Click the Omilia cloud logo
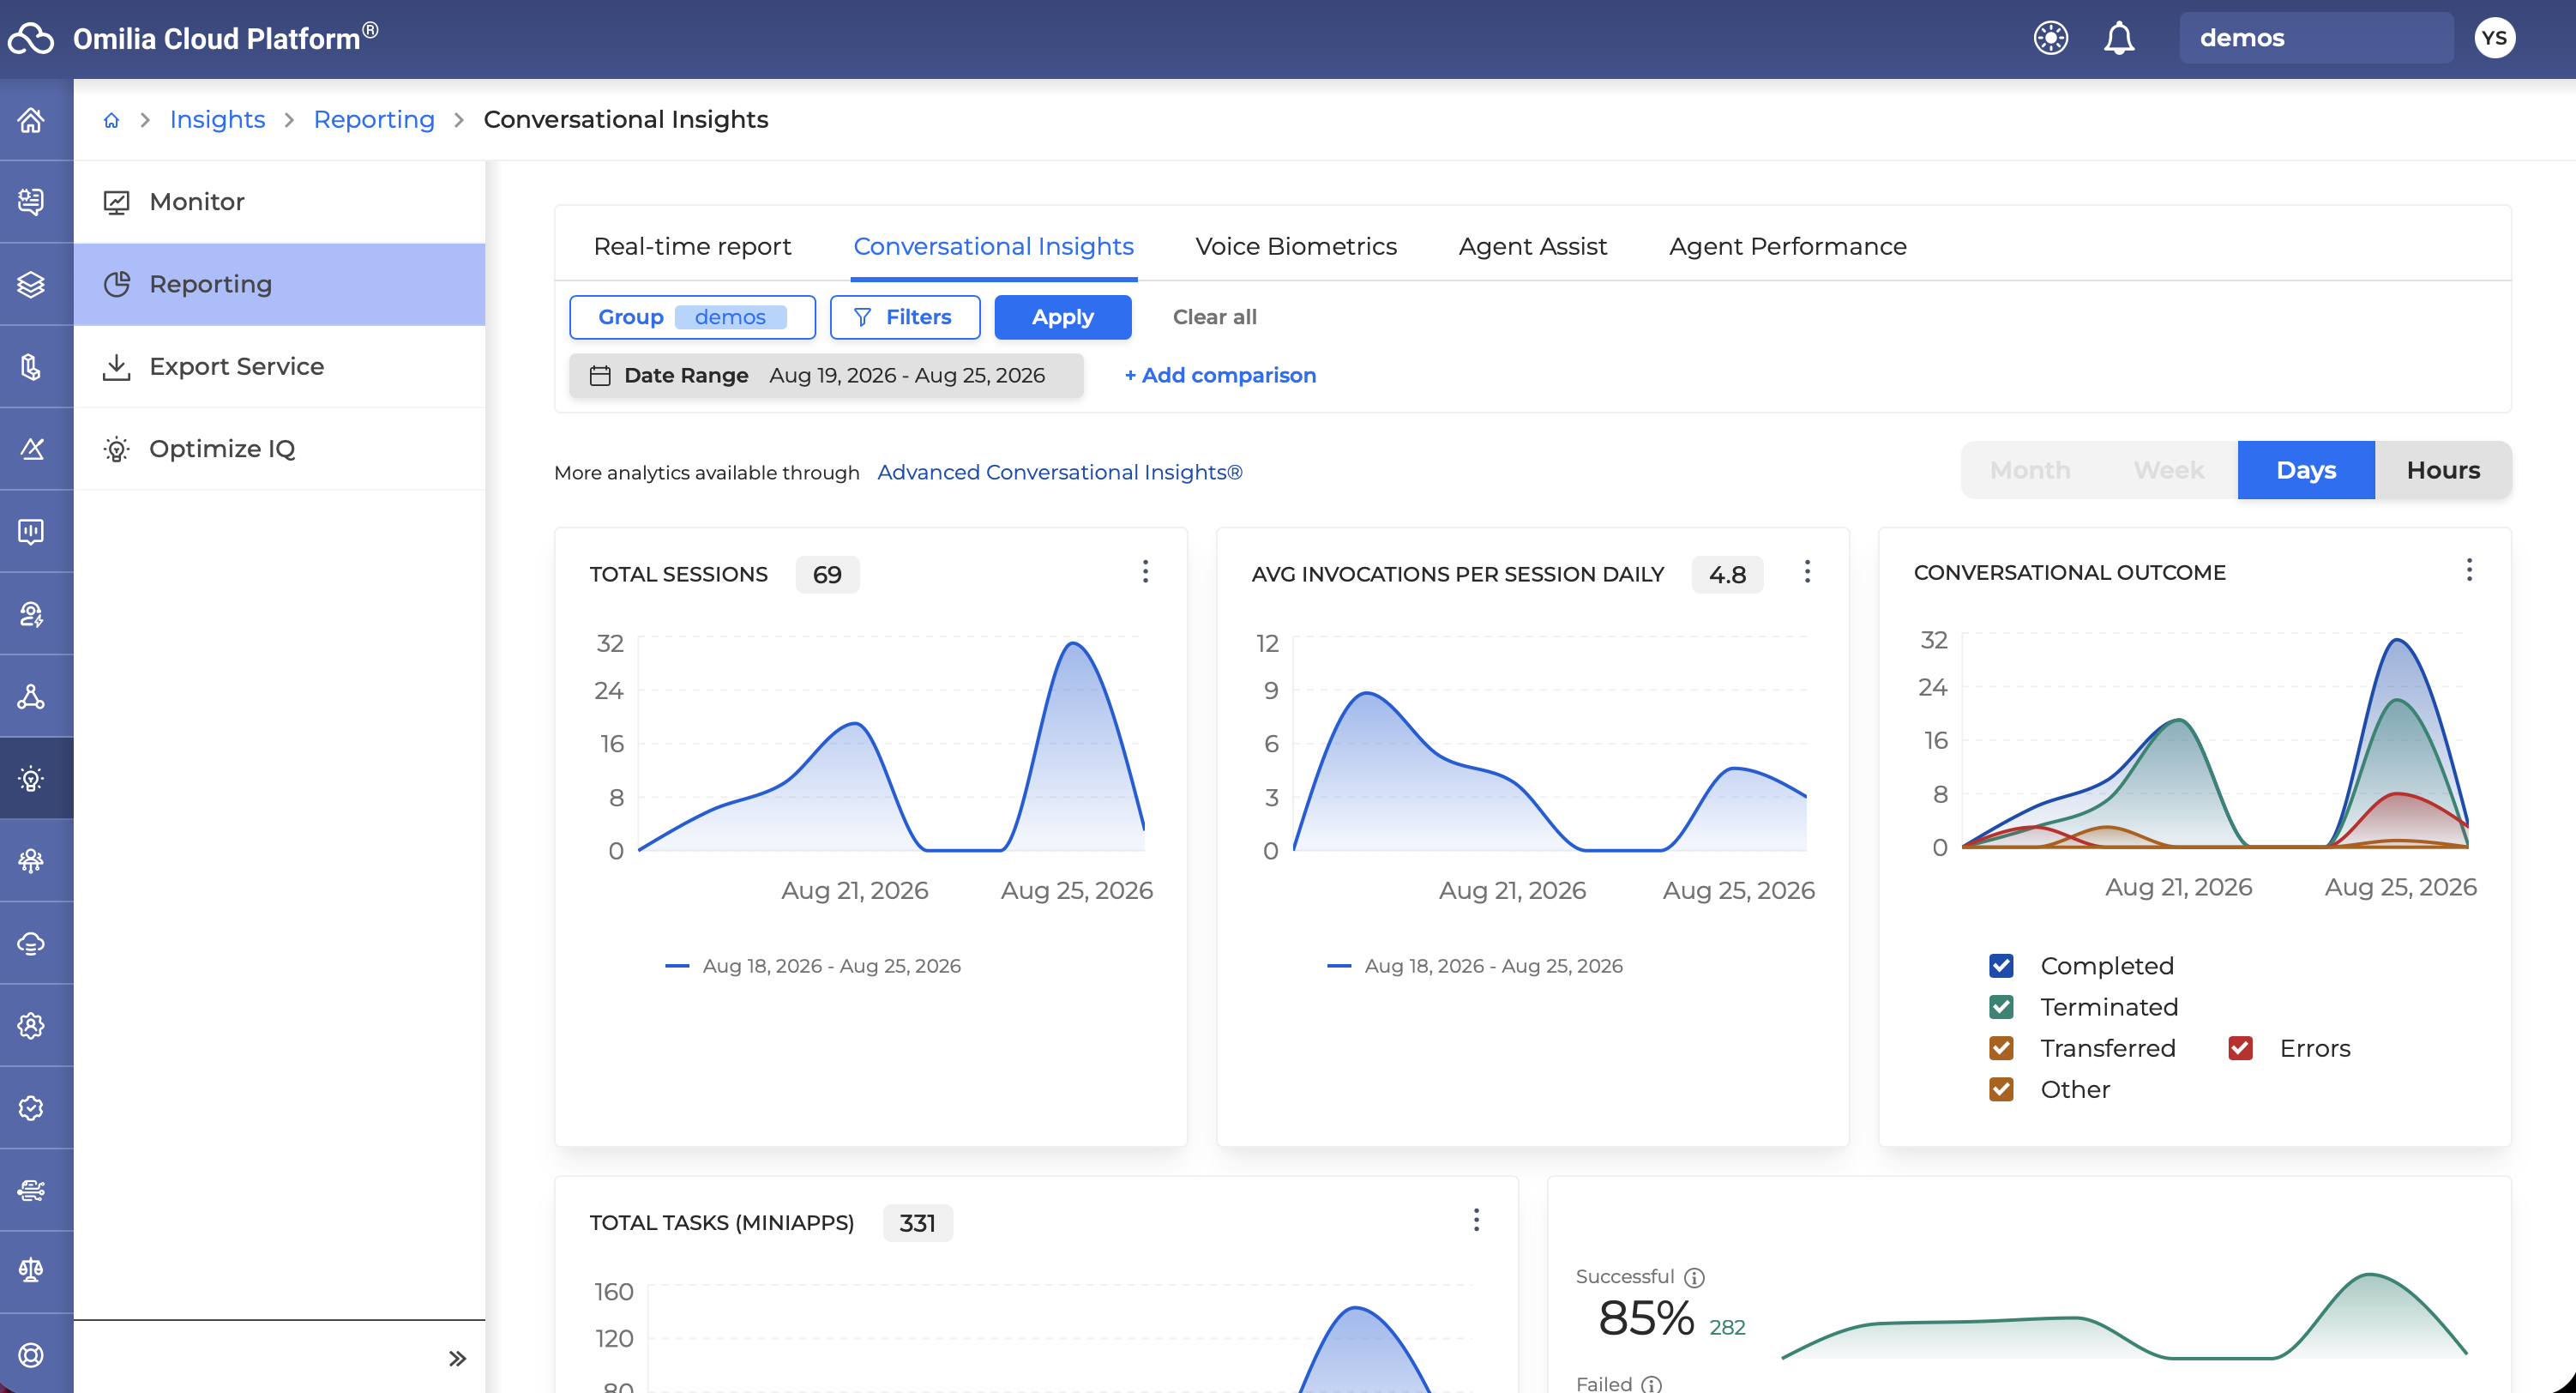Screen dimensions: 2576x1393 (31, 39)
